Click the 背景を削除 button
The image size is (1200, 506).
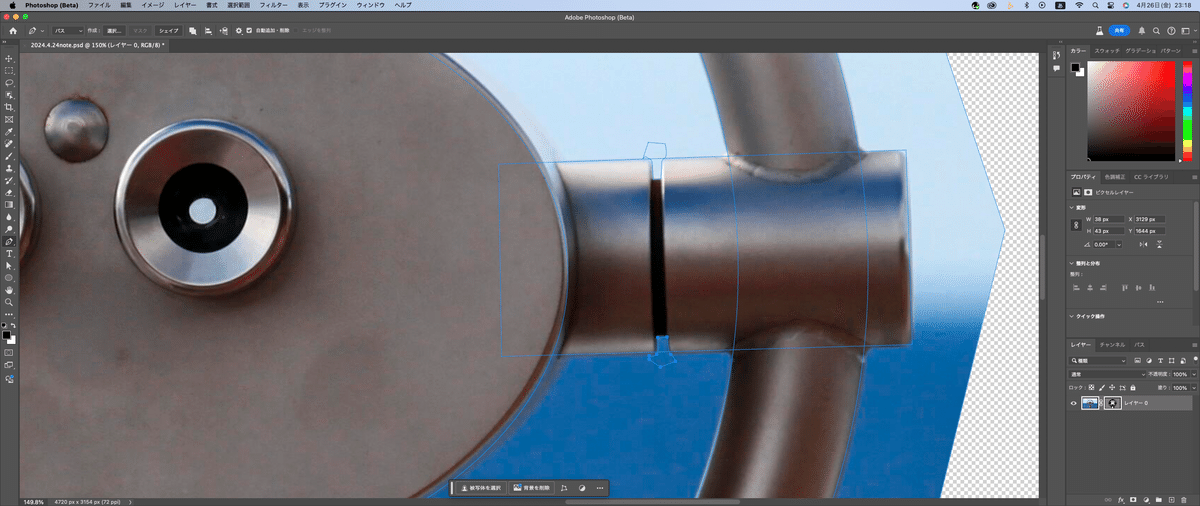tap(531, 488)
